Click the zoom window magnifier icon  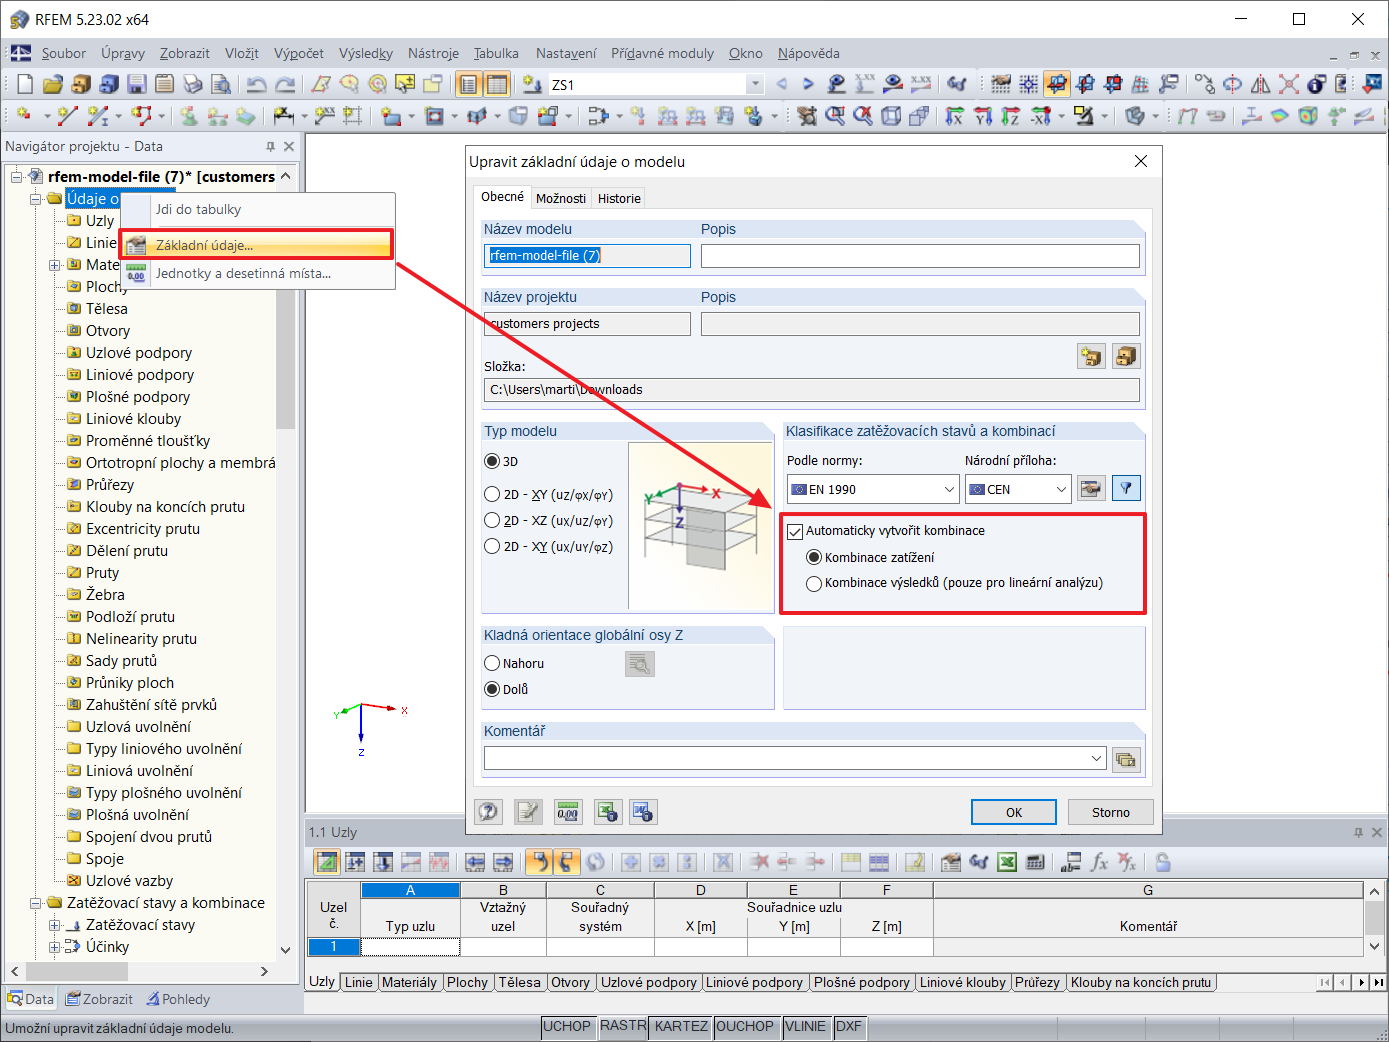point(834,117)
